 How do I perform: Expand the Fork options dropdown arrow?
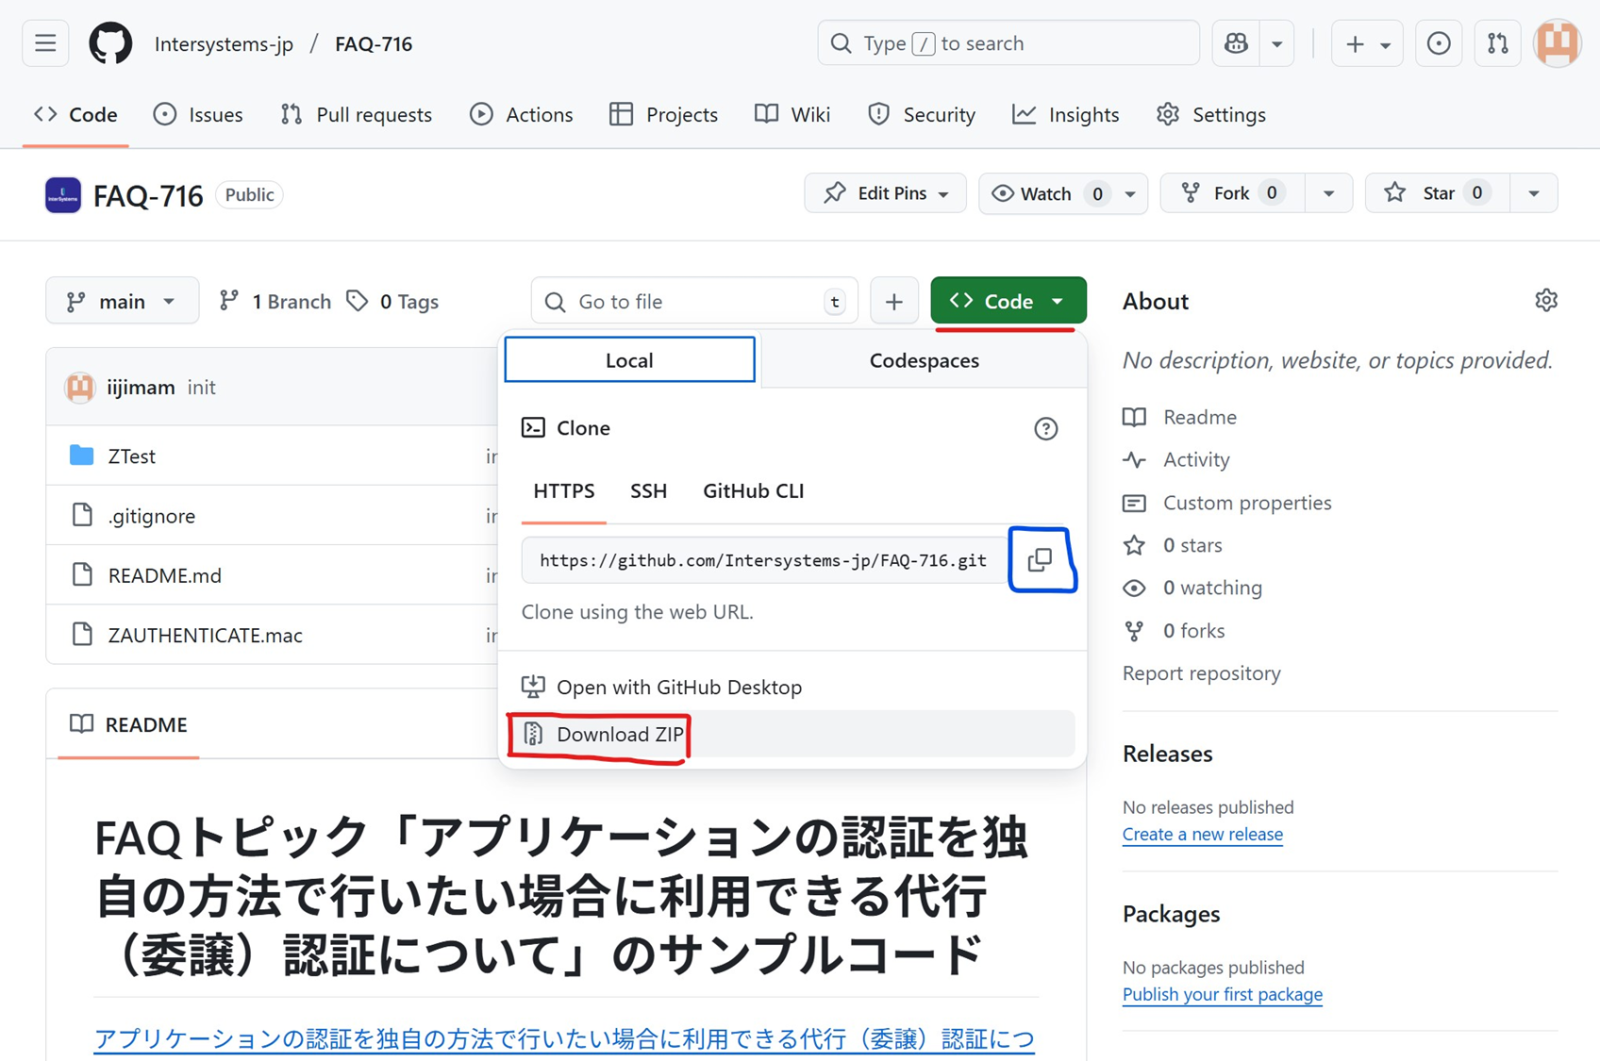click(x=1328, y=193)
